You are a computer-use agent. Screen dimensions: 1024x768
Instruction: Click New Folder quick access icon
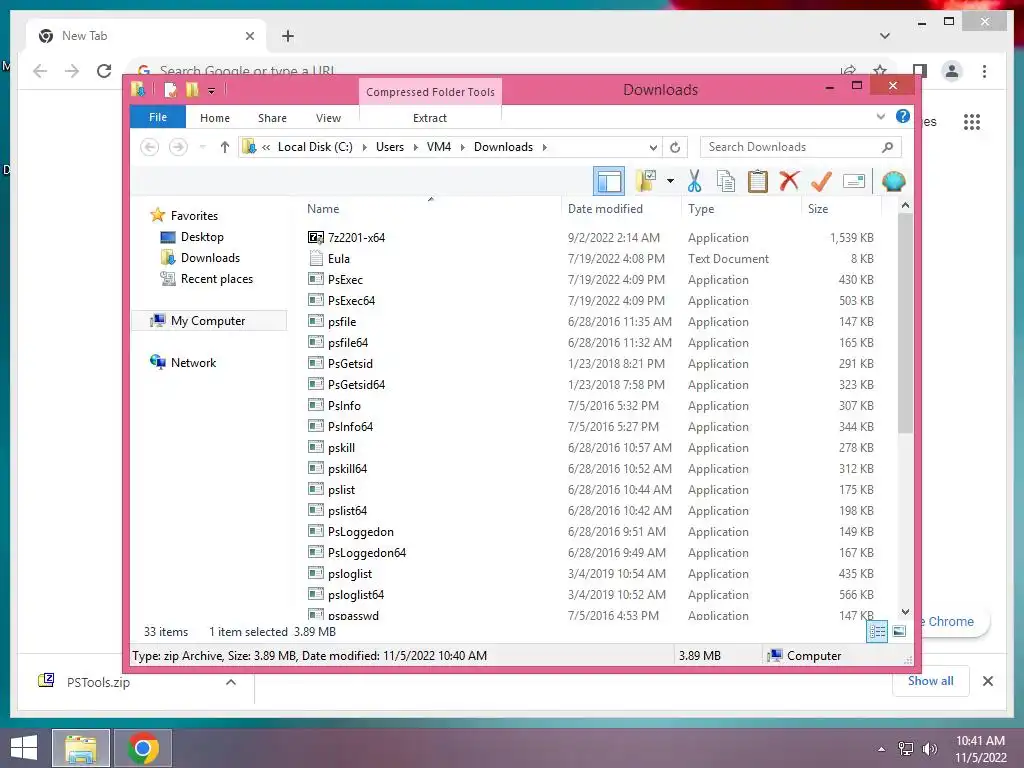pyautogui.click(x=192, y=90)
